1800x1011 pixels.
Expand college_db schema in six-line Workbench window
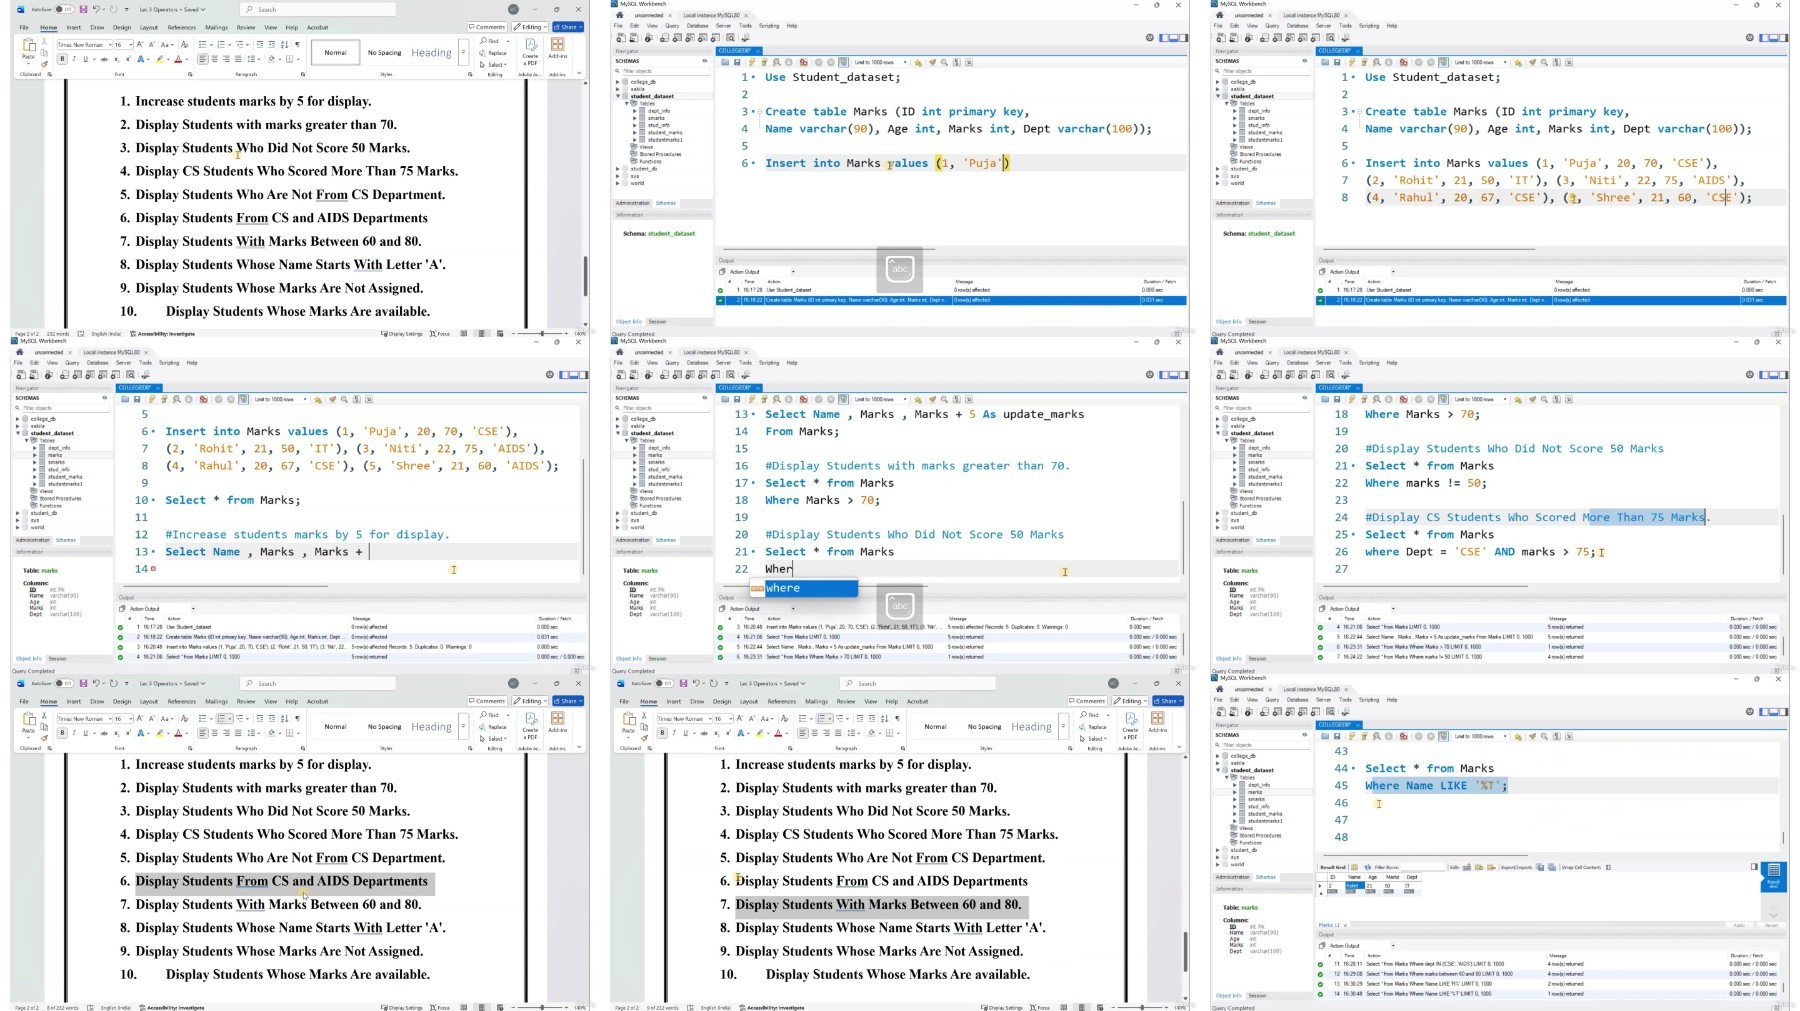click(619, 82)
